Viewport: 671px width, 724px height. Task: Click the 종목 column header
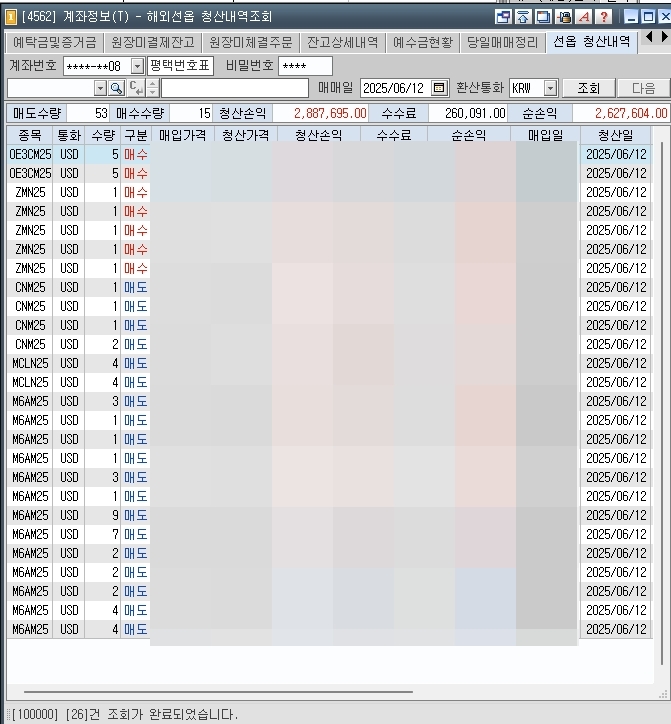point(30,135)
